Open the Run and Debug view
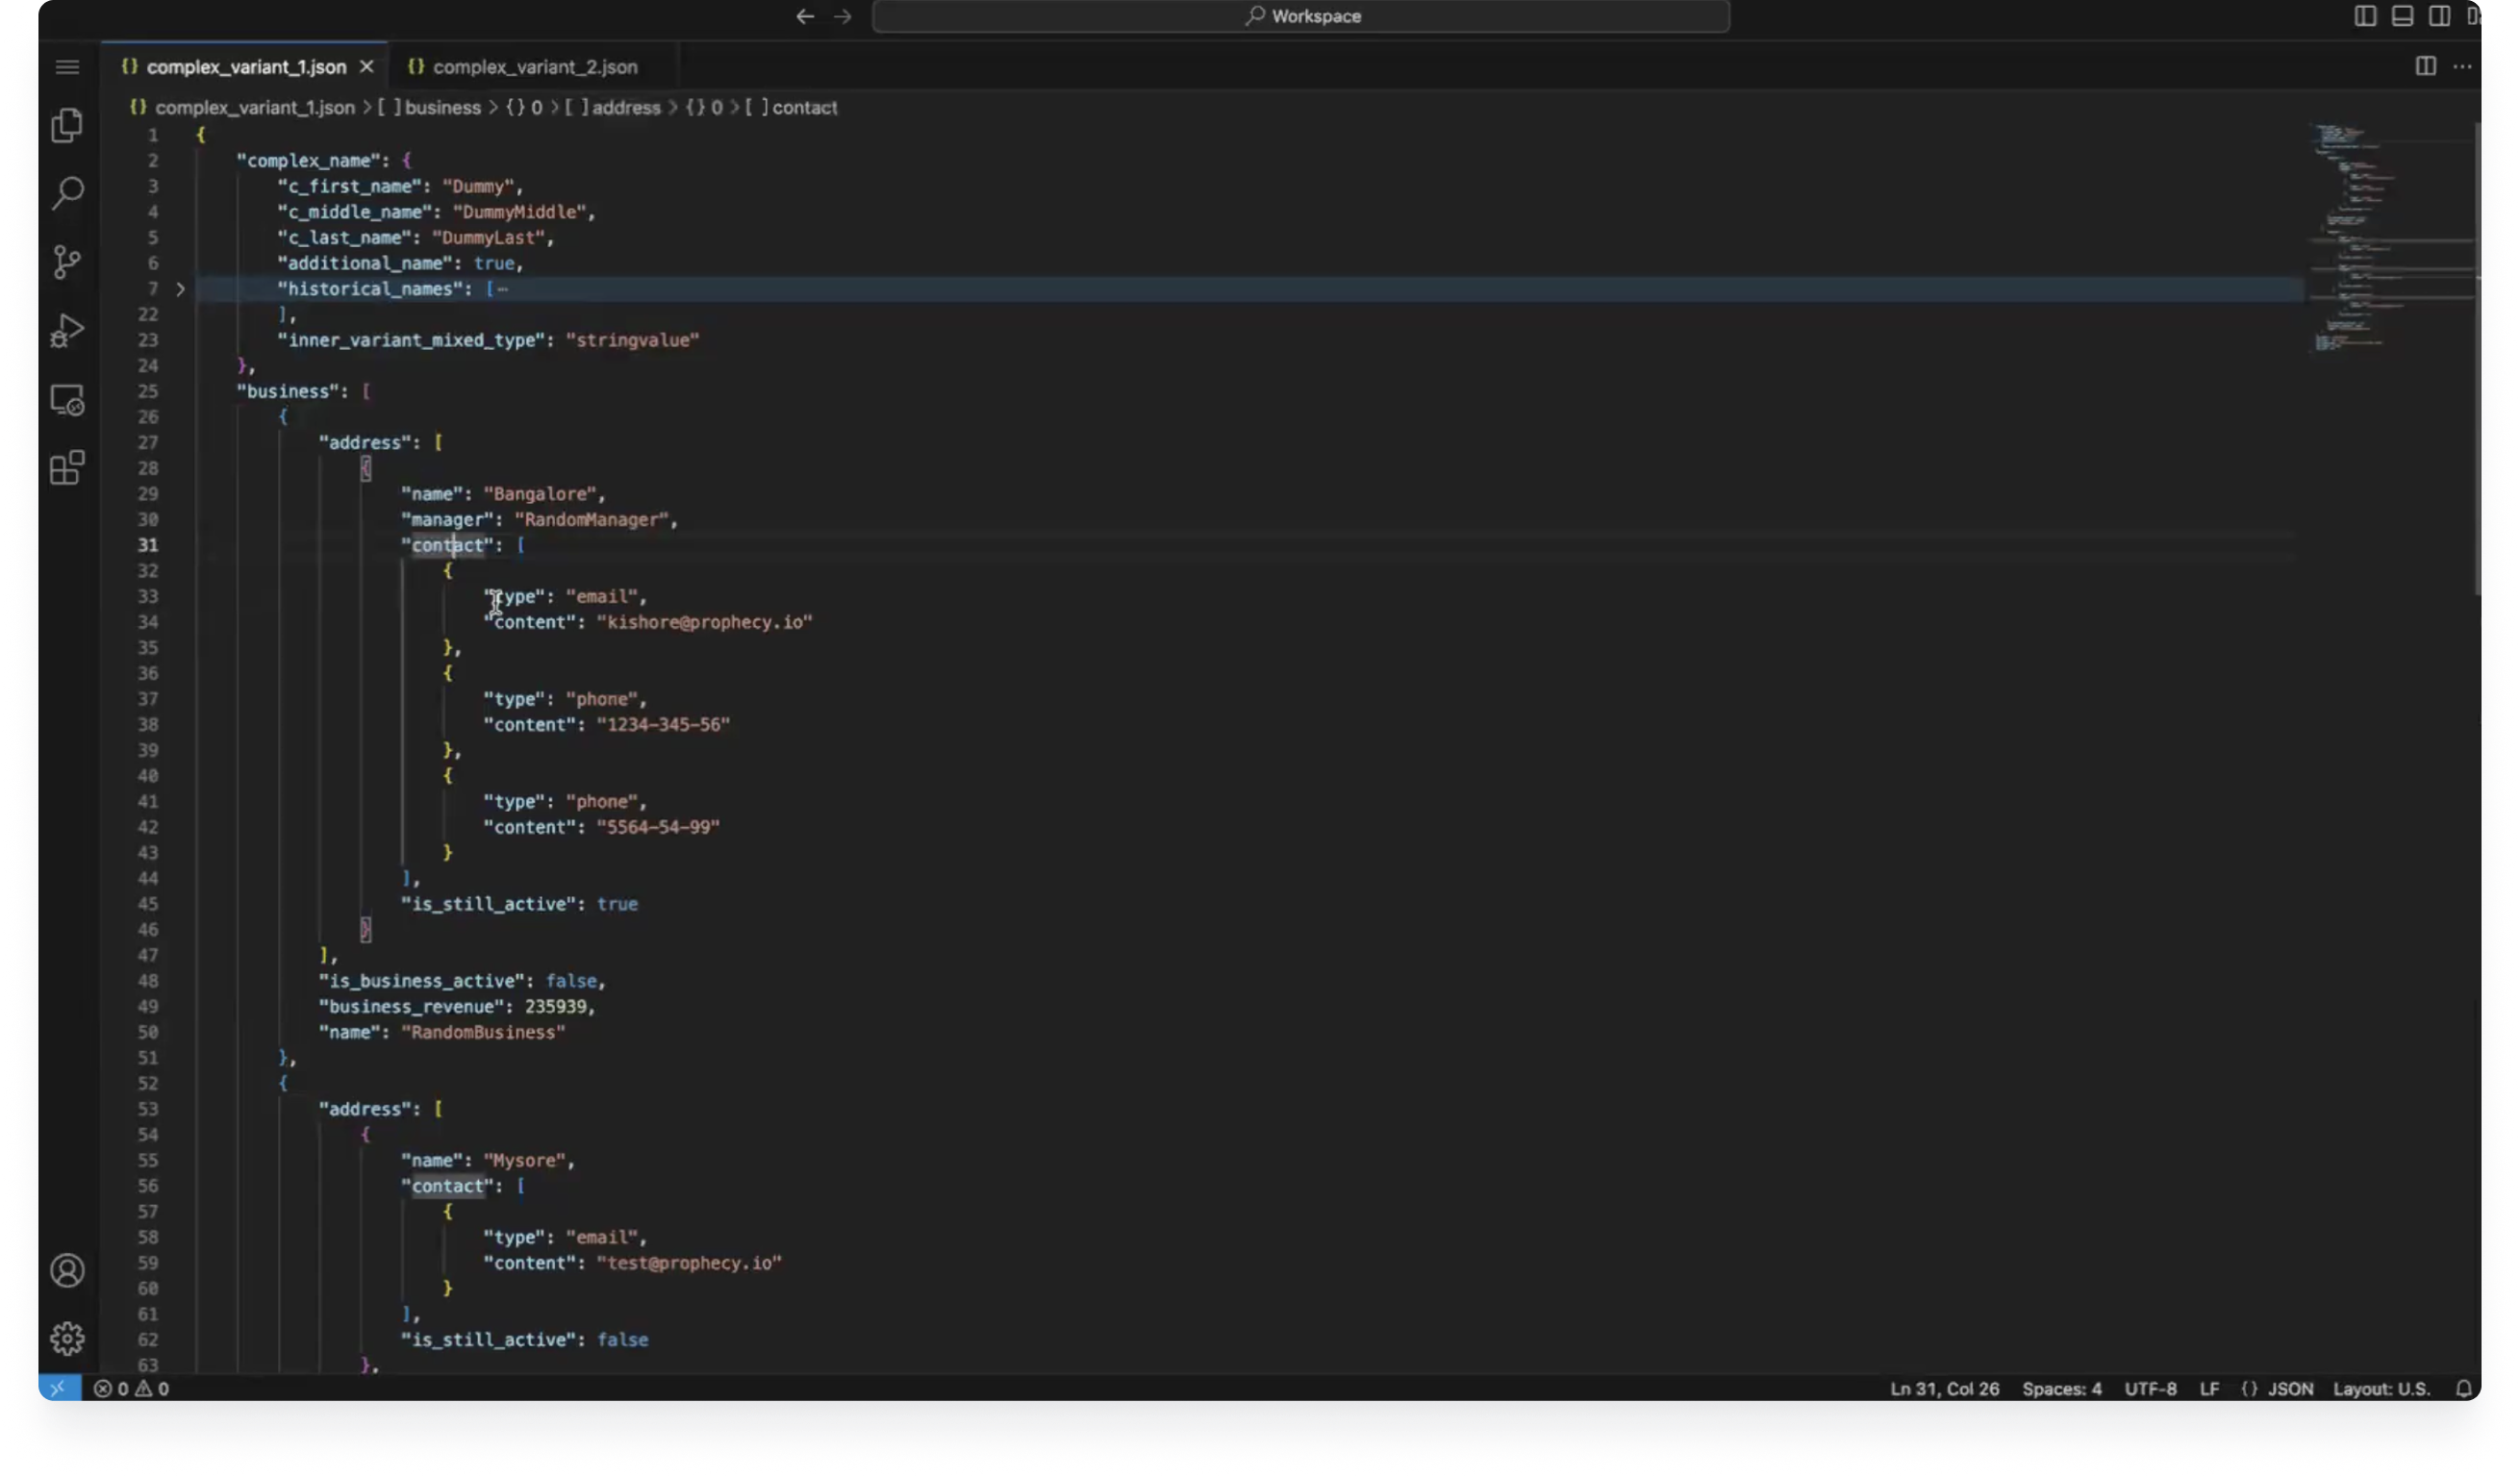 coord(67,331)
